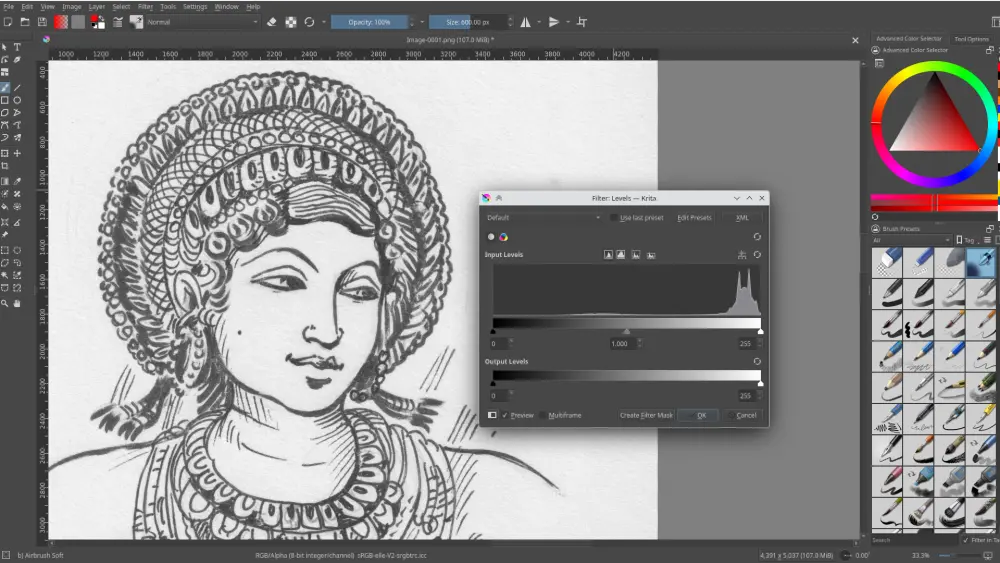1000x563 pixels.
Task: Expand dropdown arrow beside horizontal mirror
Action: (x=539, y=22)
